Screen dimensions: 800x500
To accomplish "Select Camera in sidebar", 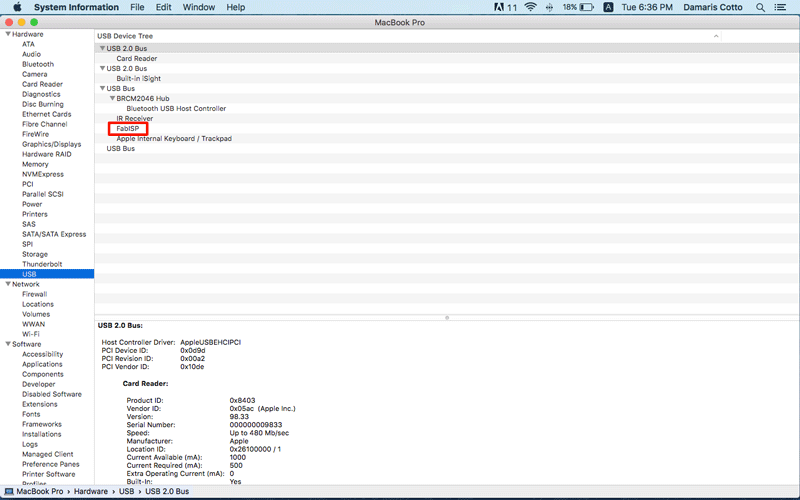I will pyautogui.click(x=35, y=74).
